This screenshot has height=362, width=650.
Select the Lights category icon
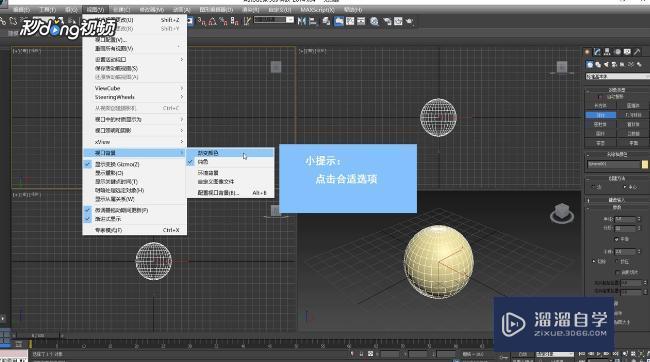point(606,64)
